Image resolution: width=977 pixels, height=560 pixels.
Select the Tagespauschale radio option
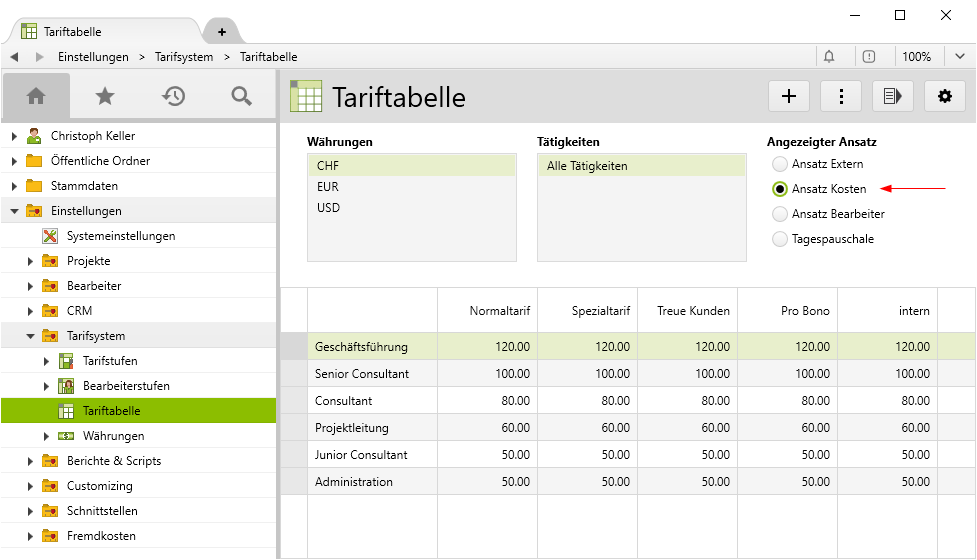click(780, 239)
